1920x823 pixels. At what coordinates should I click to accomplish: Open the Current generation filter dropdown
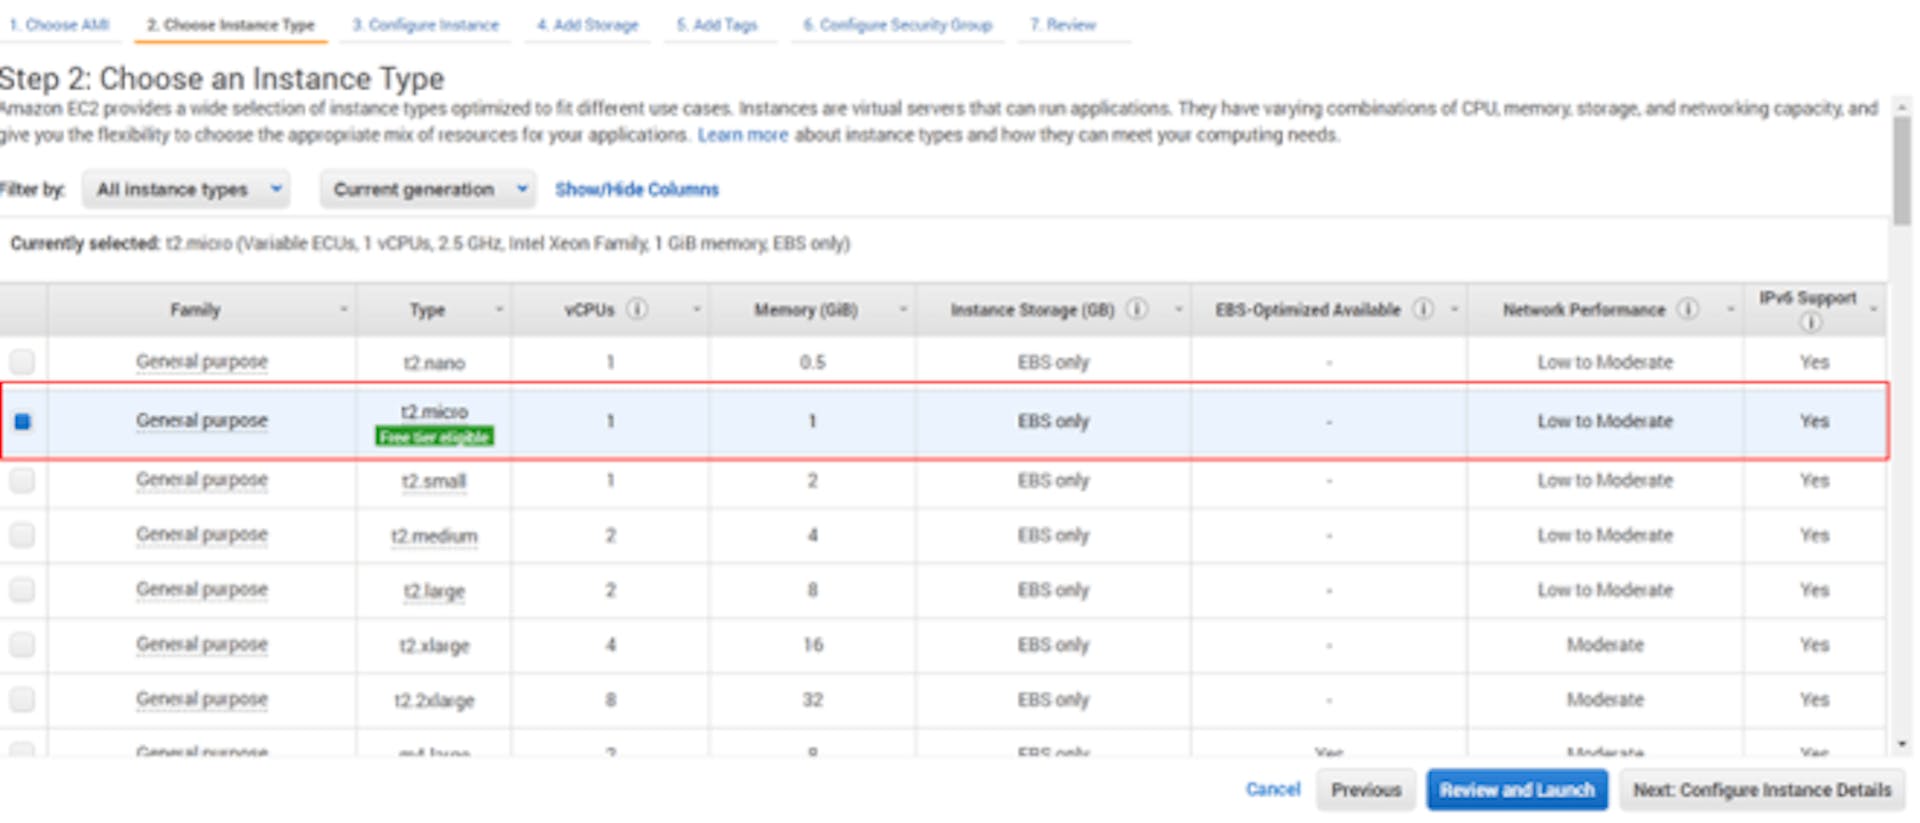coord(428,189)
